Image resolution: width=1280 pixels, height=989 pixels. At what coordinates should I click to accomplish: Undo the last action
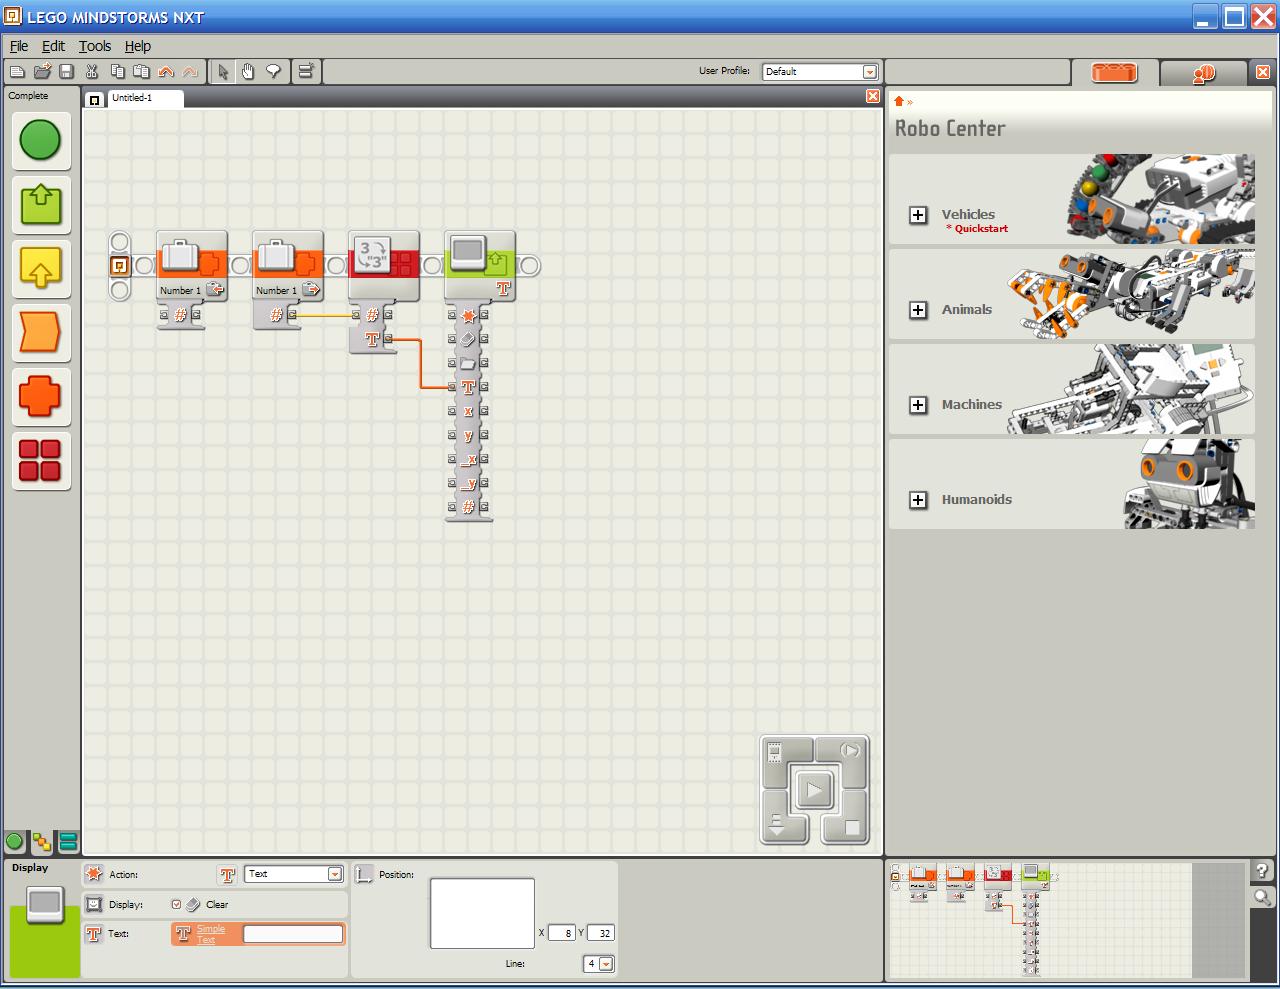(x=166, y=71)
